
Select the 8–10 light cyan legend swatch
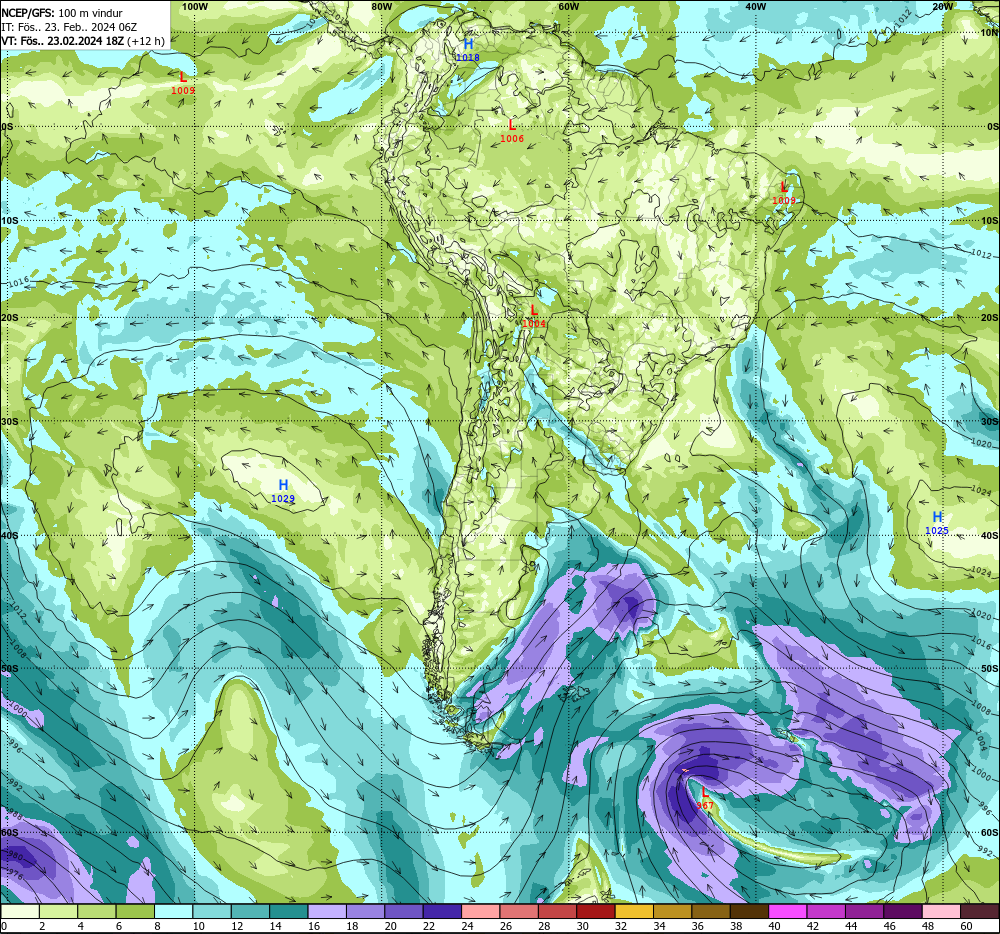tap(173, 911)
